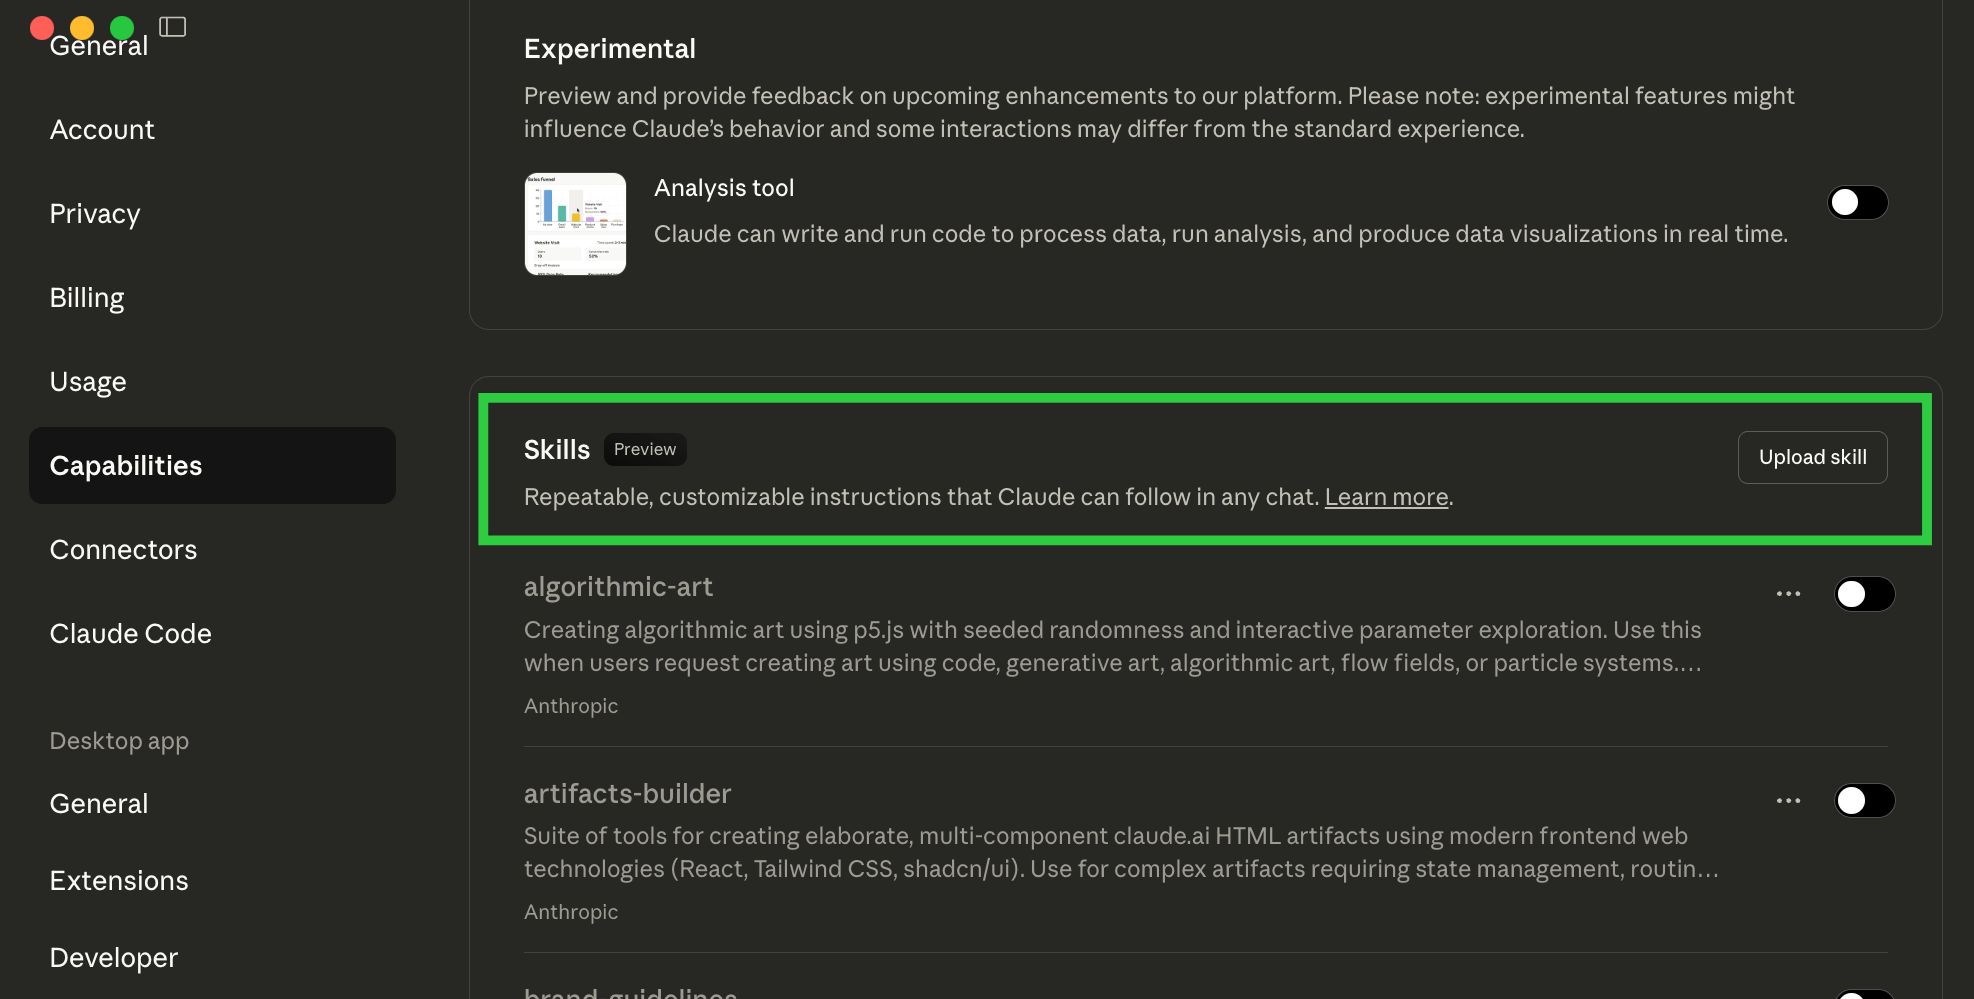The height and width of the screenshot is (999, 1974).
Task: Toggle the sidebar panel icon
Action: (172, 27)
